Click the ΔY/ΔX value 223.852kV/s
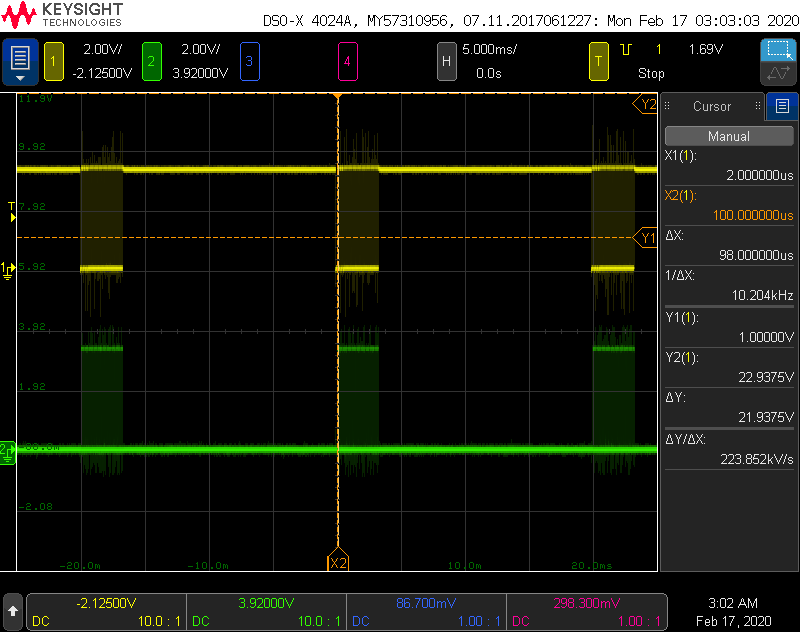 (757, 460)
